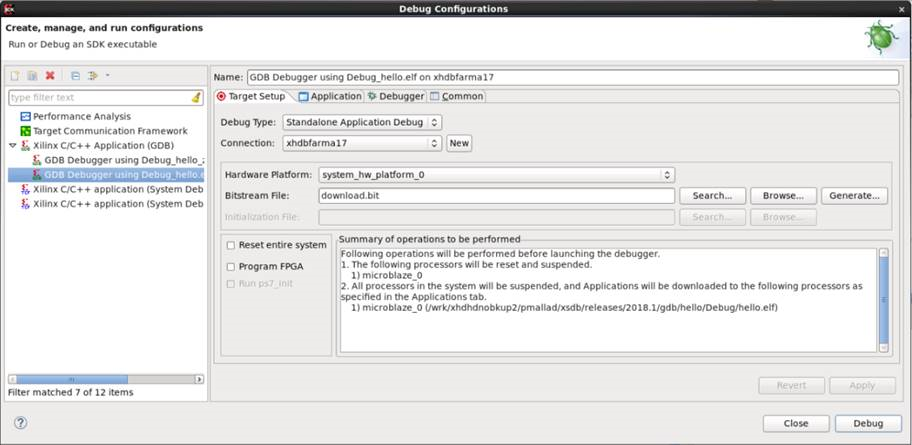Viewport: 912px width, 445px height.
Task: Click the green bug debug icon
Action: pyautogui.click(x=881, y=38)
